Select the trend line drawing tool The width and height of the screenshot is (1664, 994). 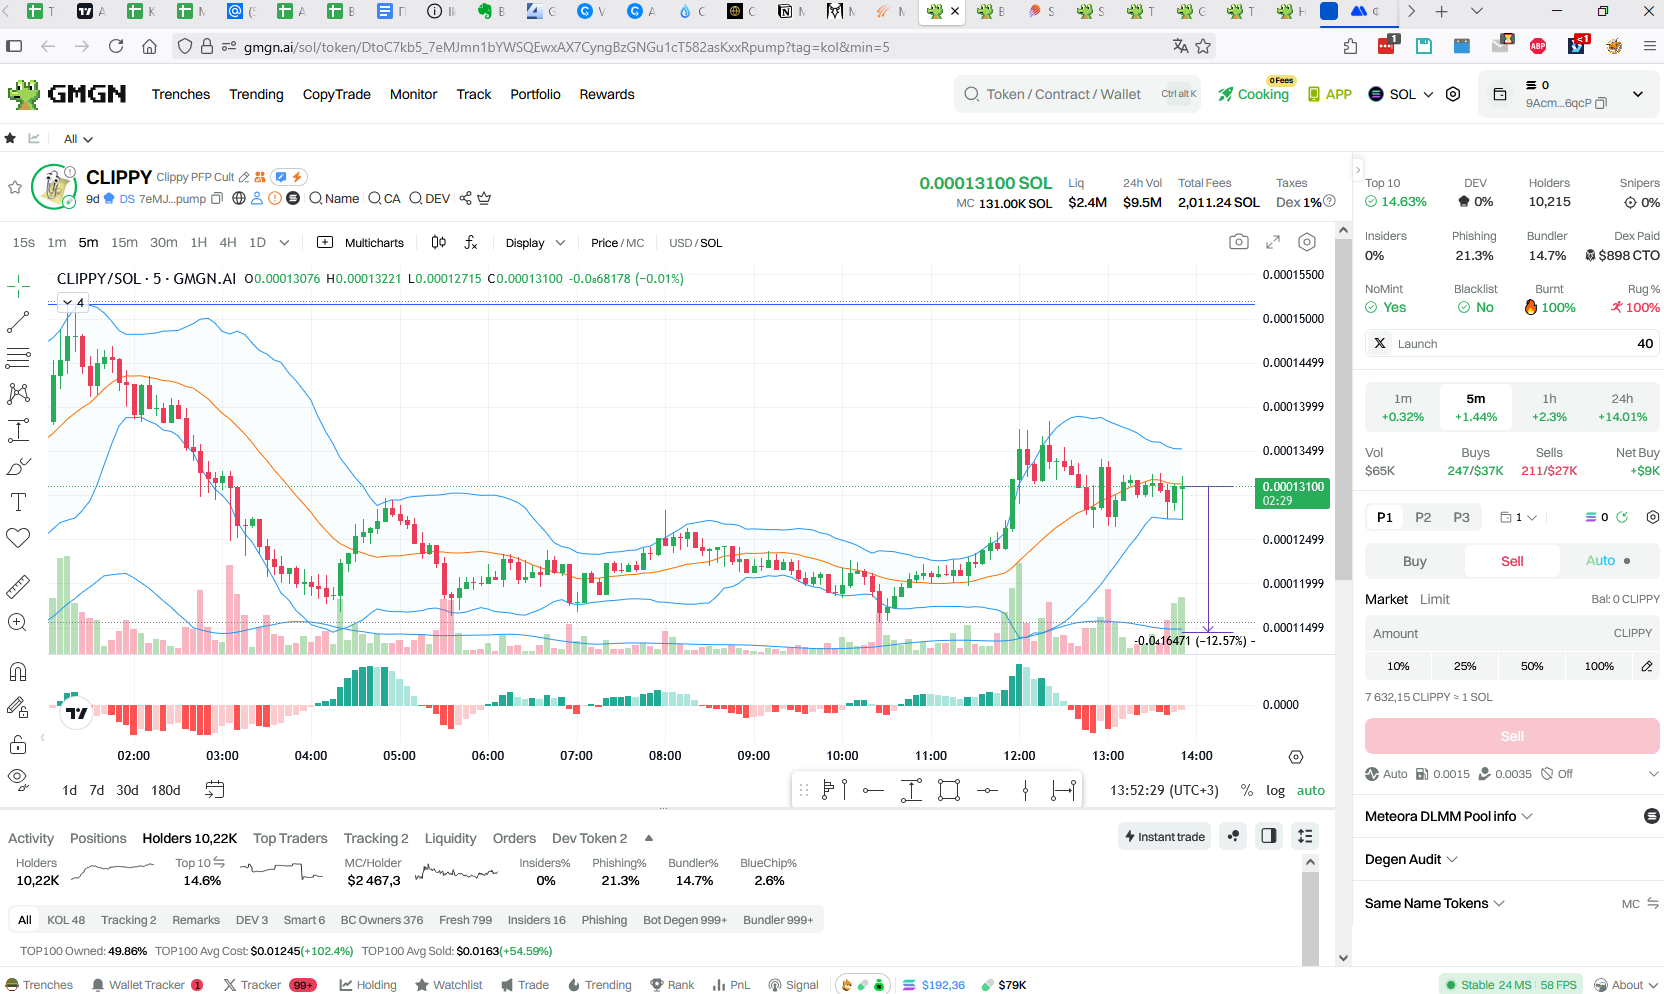click(x=18, y=322)
